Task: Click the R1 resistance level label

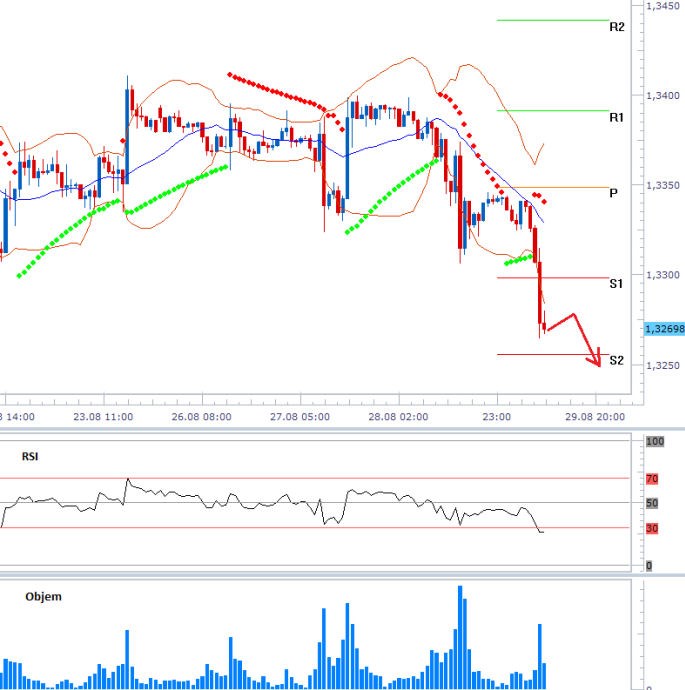Action: tap(616, 117)
